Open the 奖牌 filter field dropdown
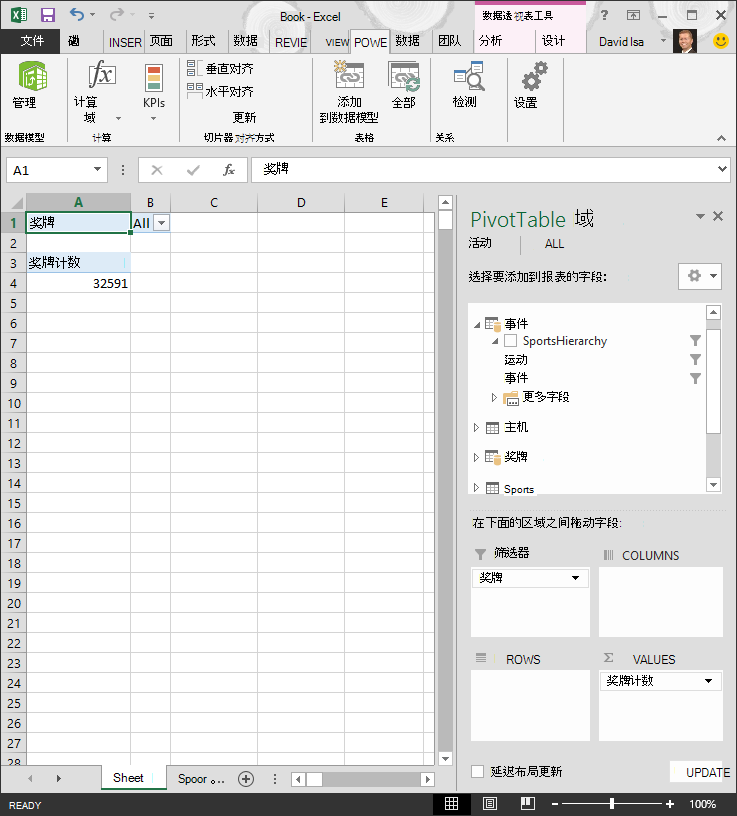The image size is (737, 816). point(575,578)
